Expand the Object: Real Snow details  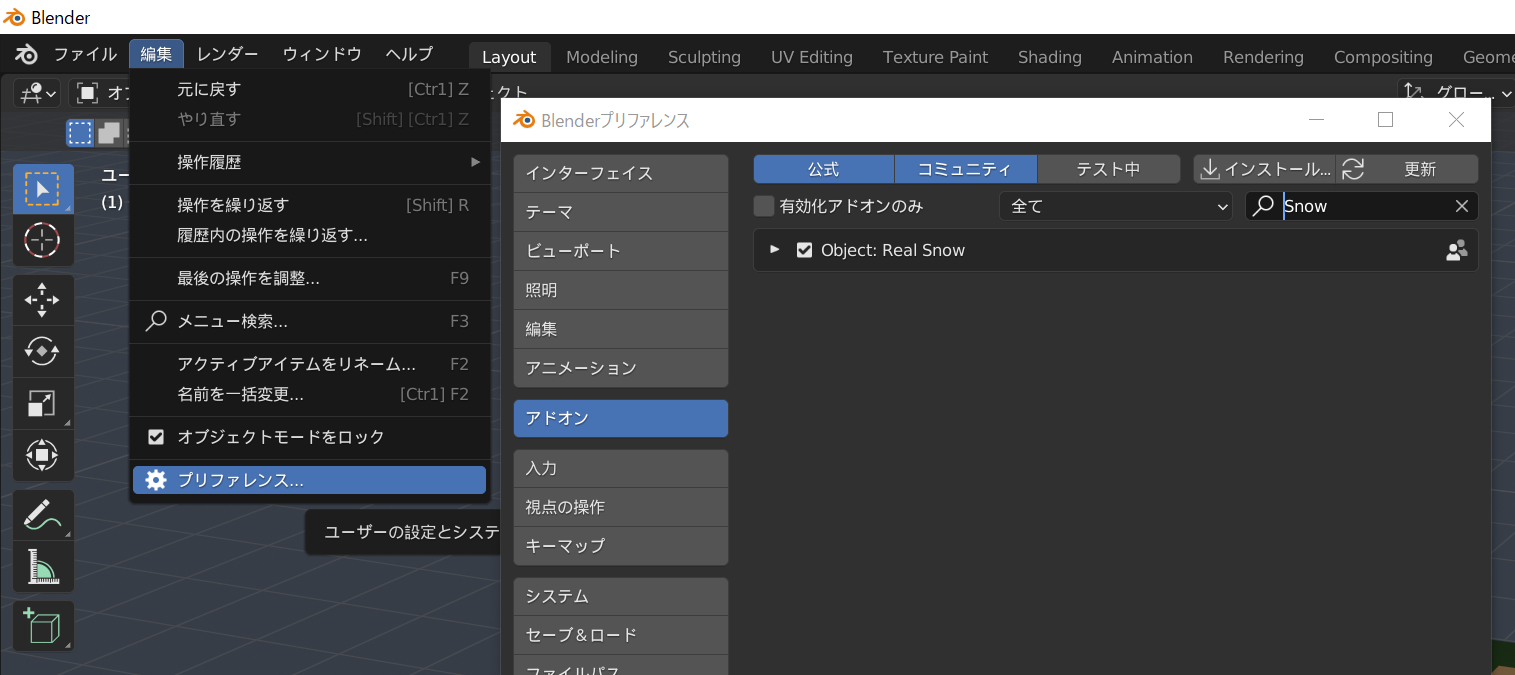click(774, 250)
